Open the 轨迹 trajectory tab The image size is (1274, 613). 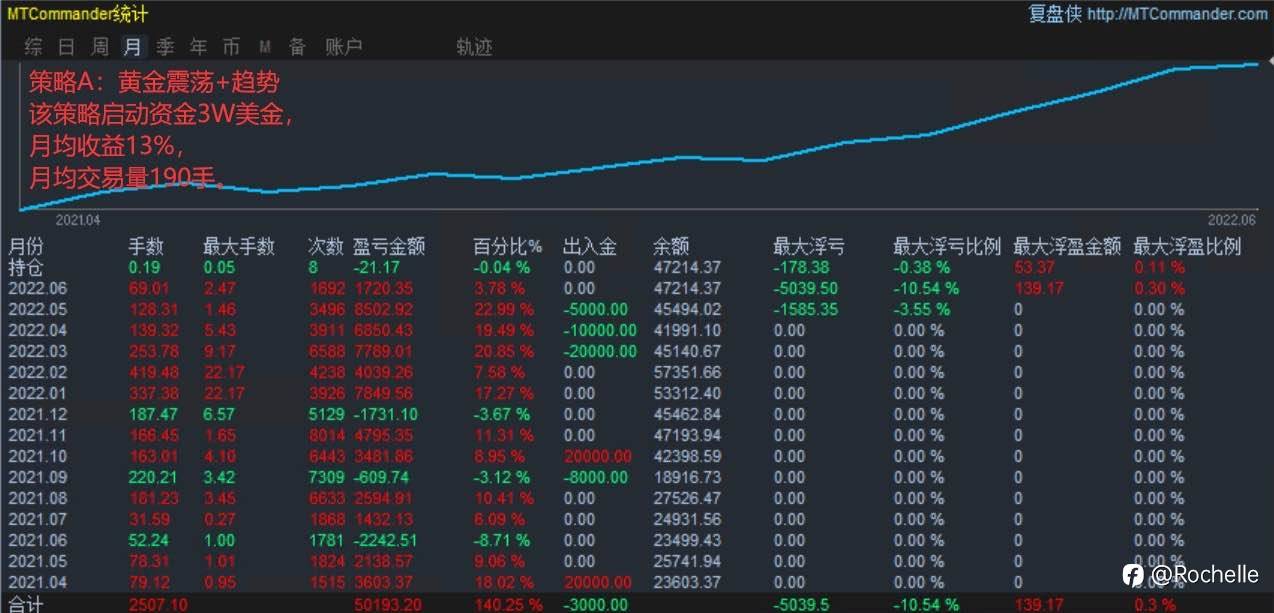point(474,46)
